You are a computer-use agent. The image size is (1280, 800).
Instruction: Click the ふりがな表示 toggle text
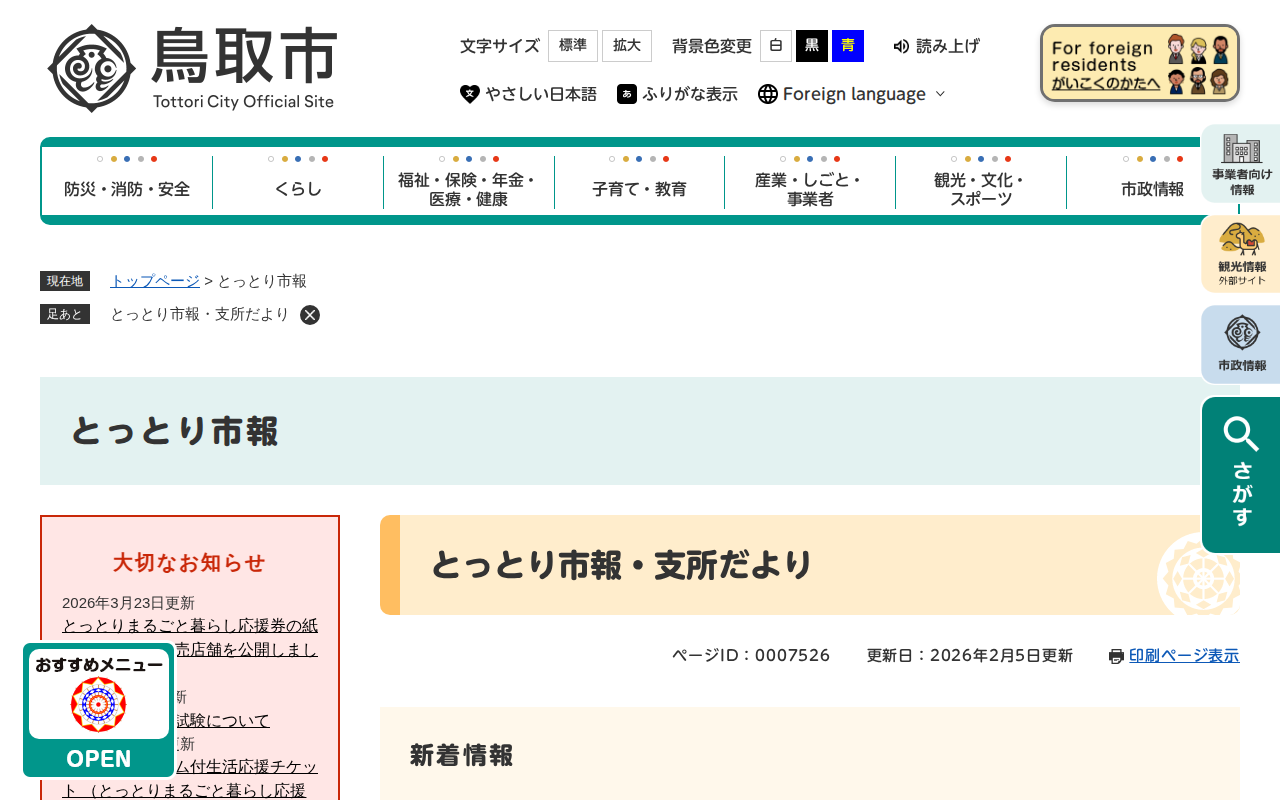click(690, 94)
